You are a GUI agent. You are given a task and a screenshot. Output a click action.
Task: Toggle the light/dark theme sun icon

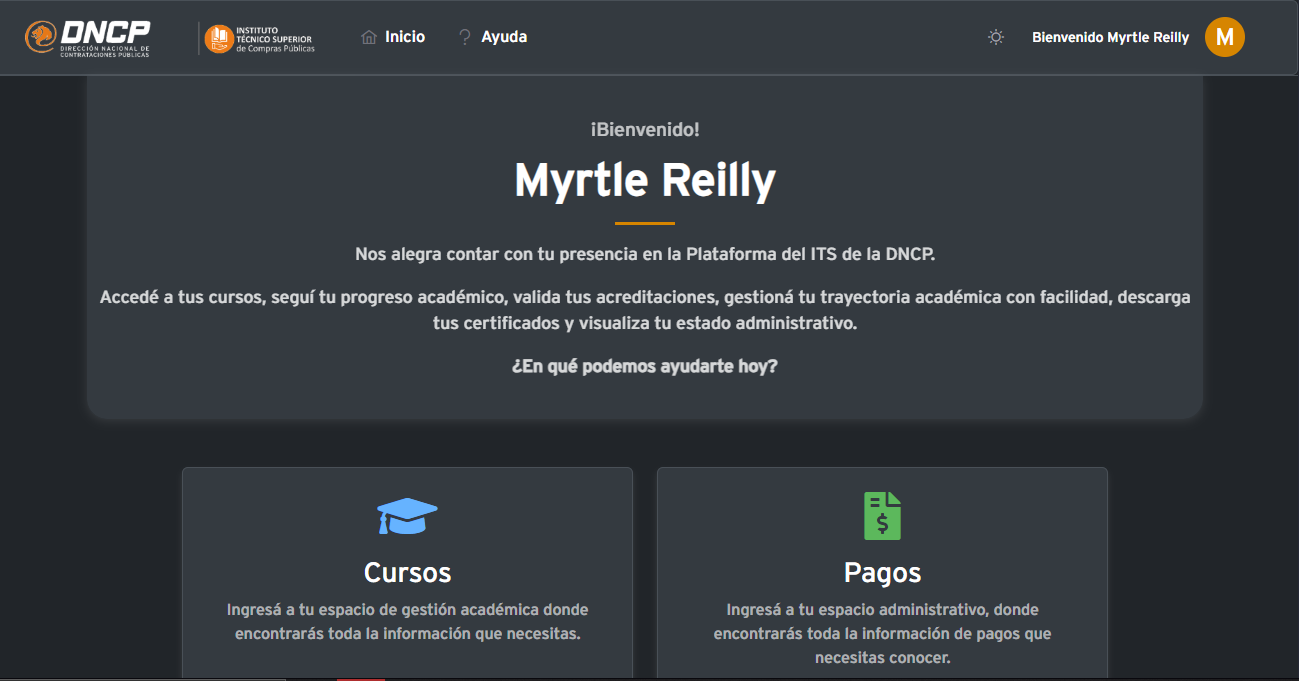coord(995,37)
